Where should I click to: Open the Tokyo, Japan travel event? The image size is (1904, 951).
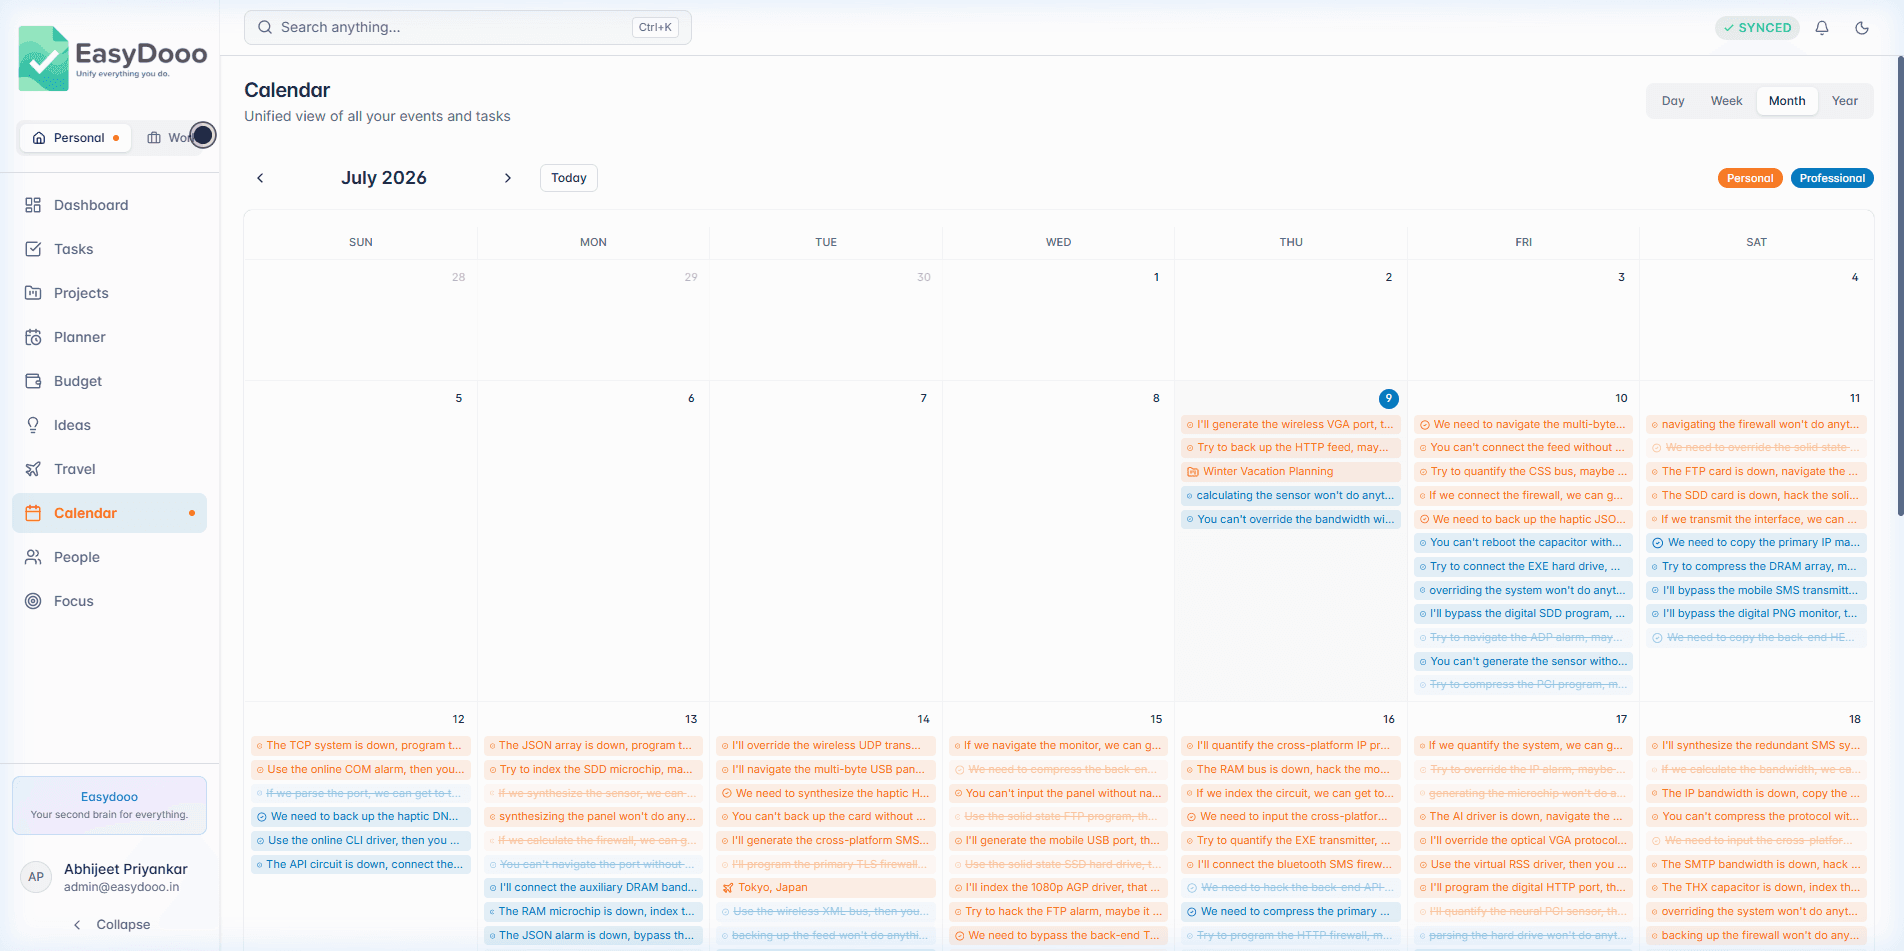coord(826,888)
